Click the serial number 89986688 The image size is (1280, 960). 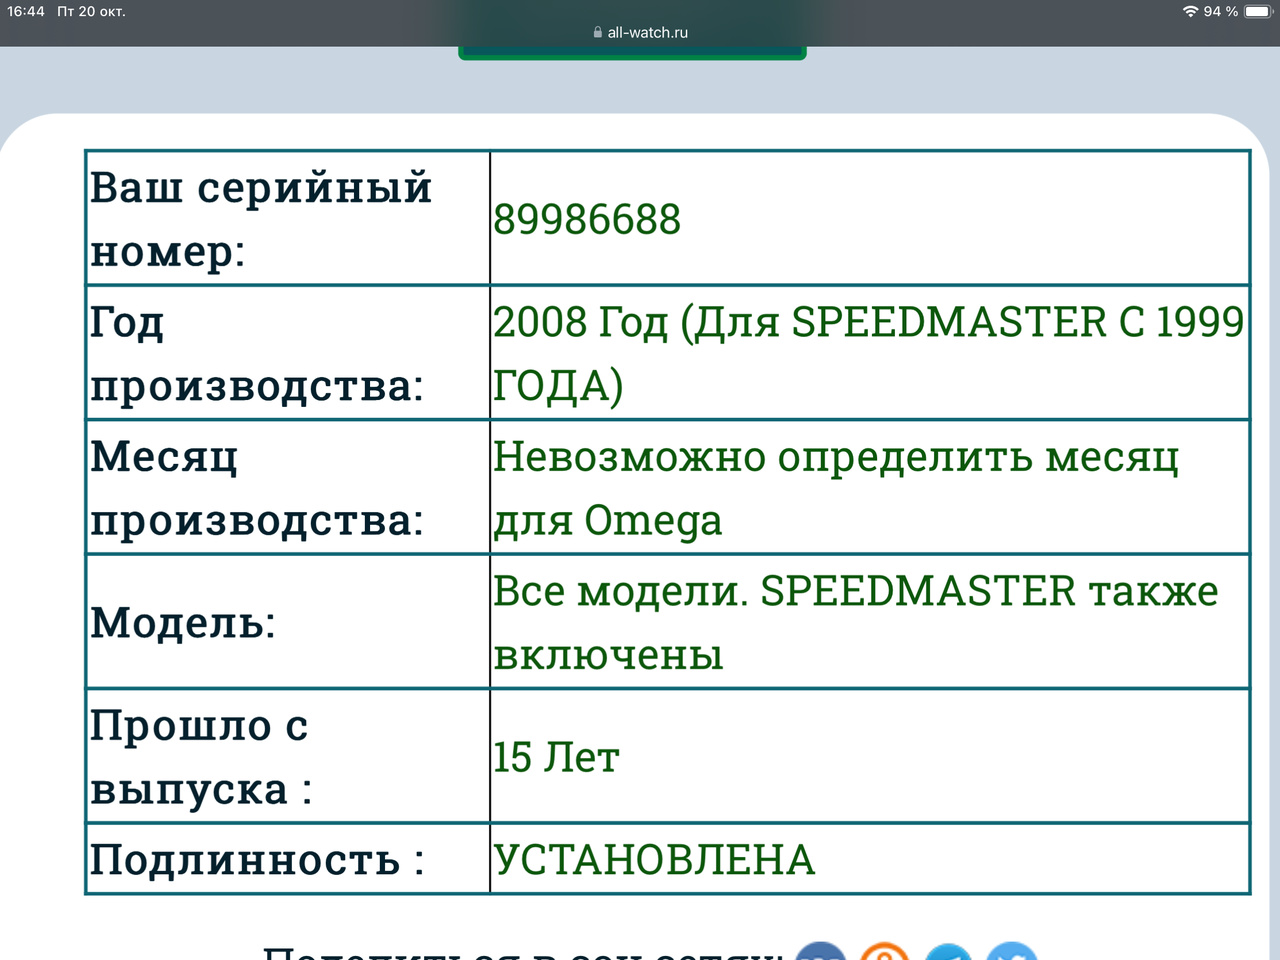pos(587,219)
